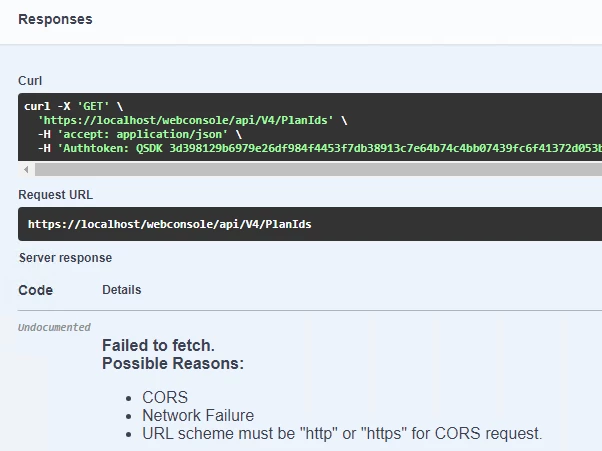Click the Responses section heading
602x451 pixels.
55,19
